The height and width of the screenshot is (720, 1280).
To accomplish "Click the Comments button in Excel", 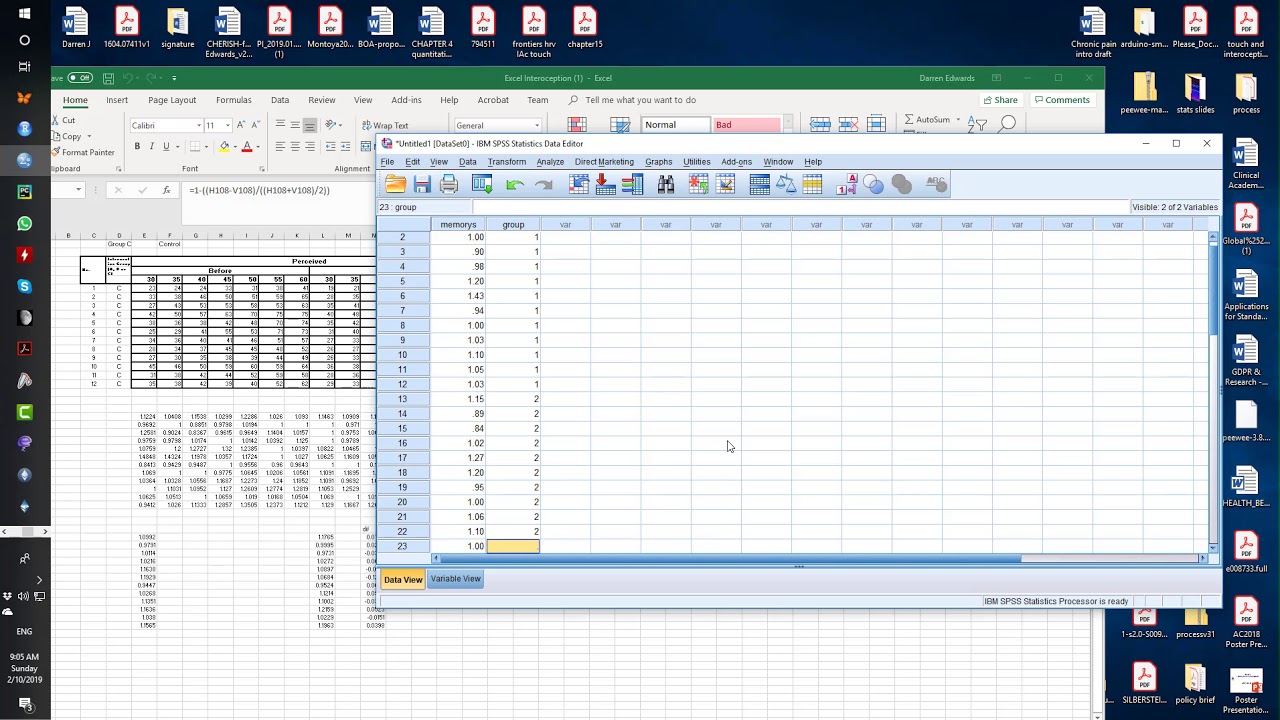I will pos(1062,100).
